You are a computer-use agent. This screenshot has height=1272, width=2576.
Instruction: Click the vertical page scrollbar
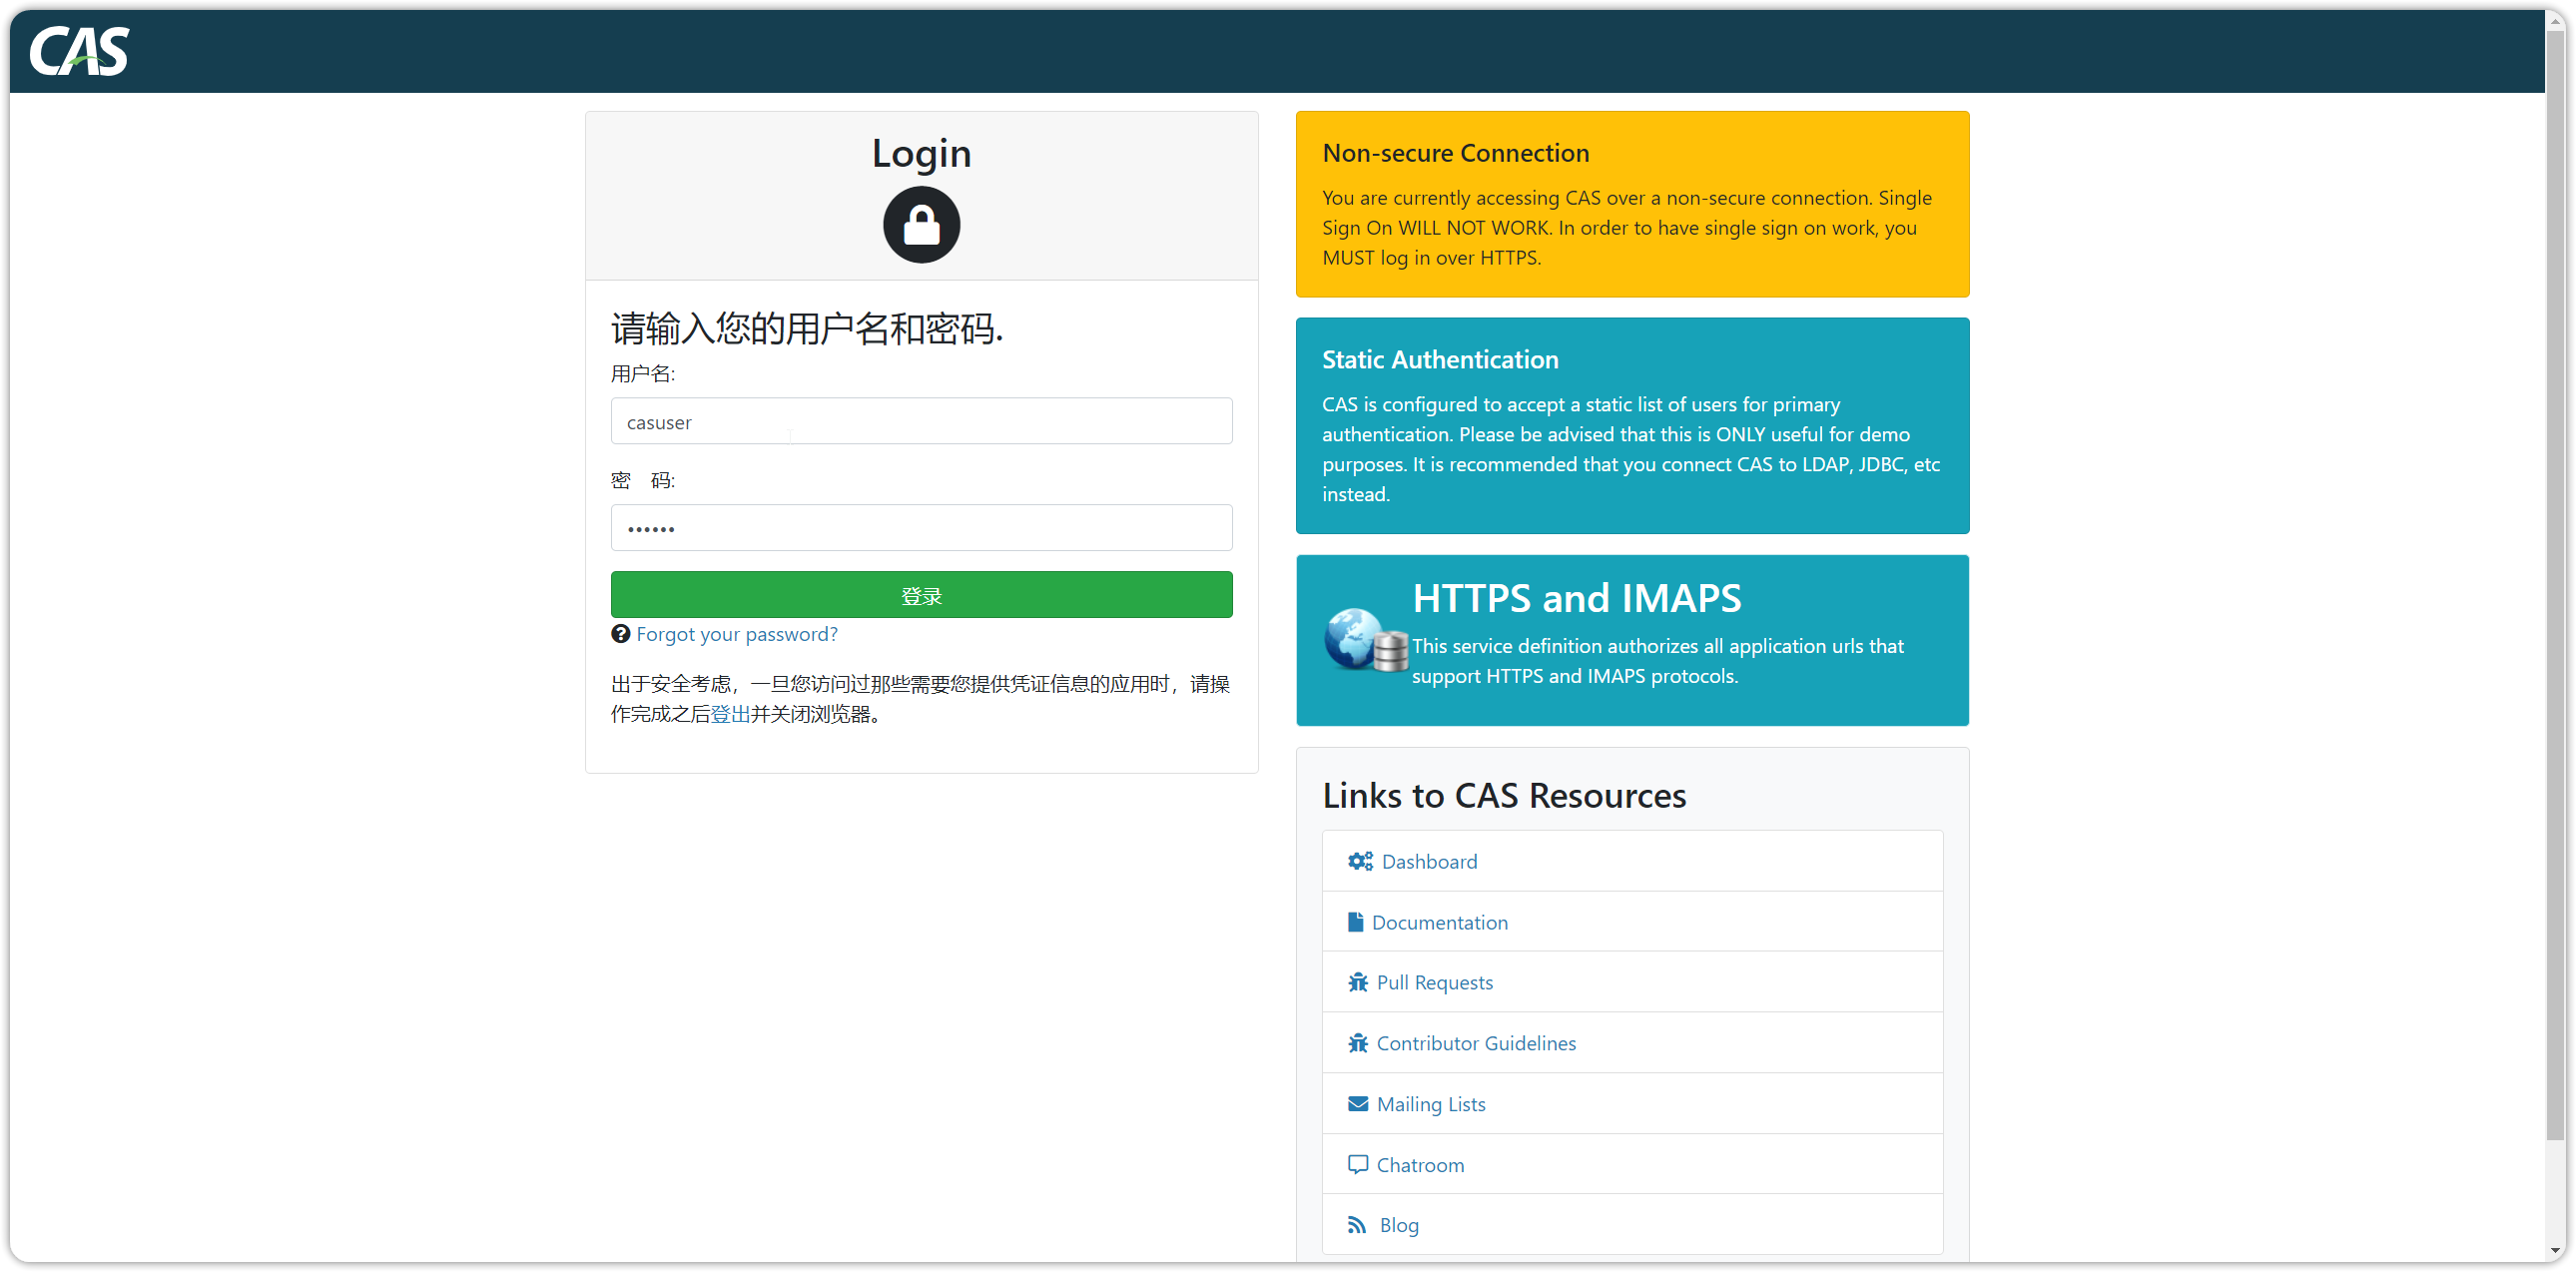click(x=2556, y=600)
